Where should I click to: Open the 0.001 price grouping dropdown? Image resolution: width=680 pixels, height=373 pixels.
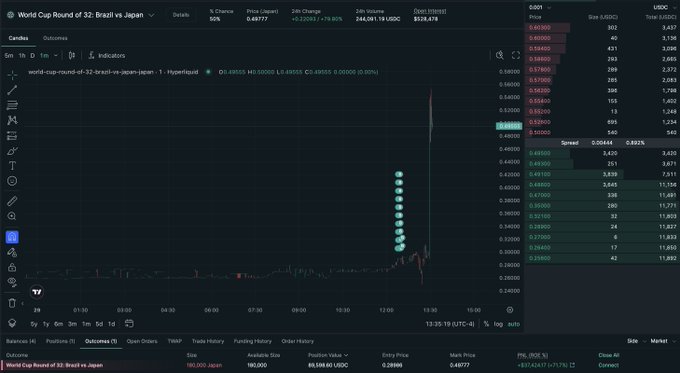(540, 7)
